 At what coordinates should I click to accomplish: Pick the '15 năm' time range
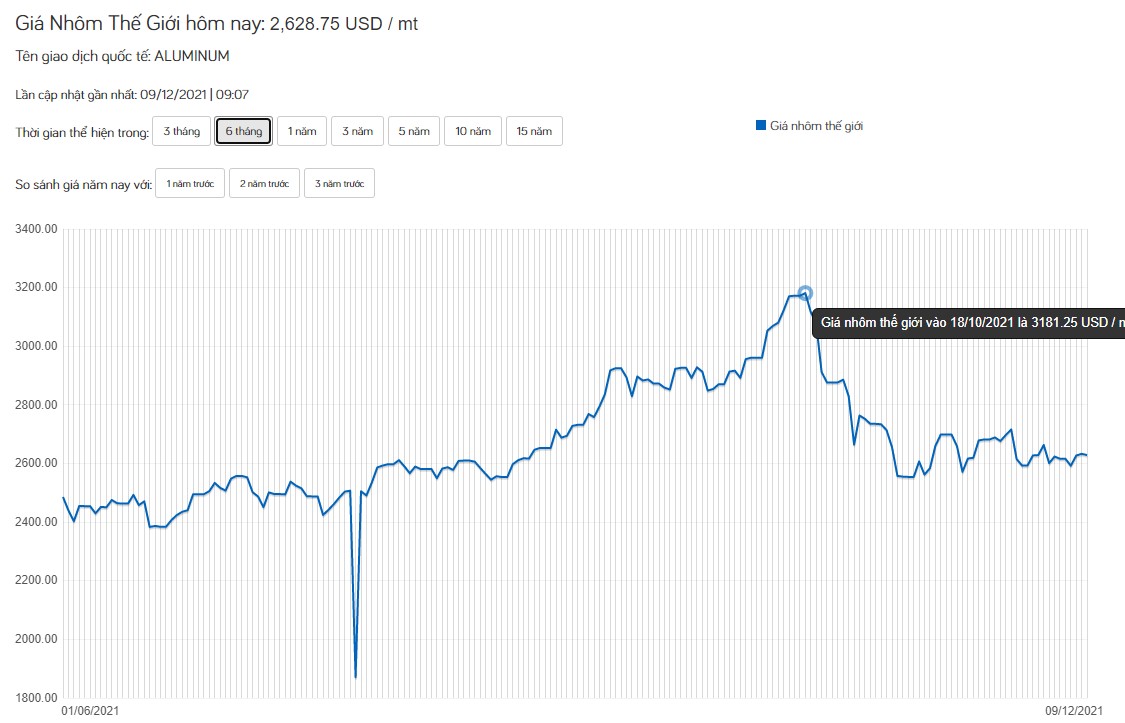coord(534,132)
